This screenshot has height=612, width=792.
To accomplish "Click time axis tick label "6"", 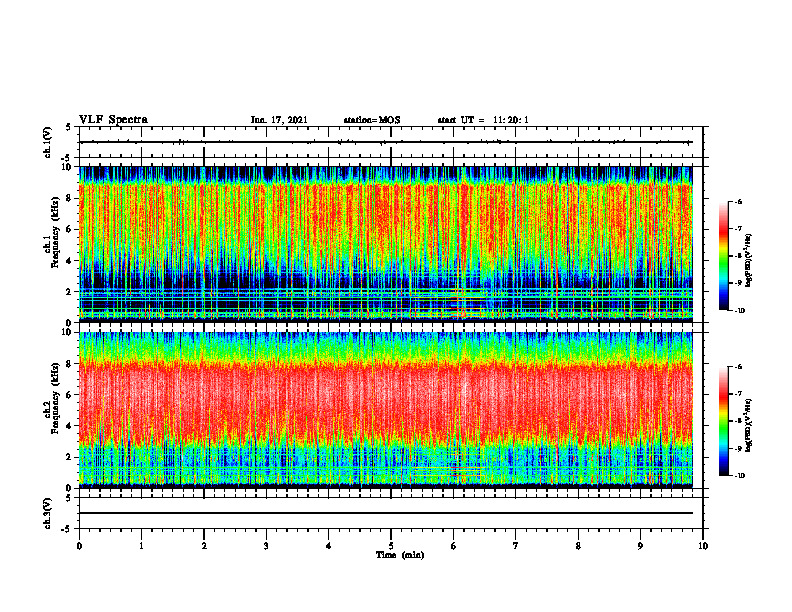I will click(454, 546).
